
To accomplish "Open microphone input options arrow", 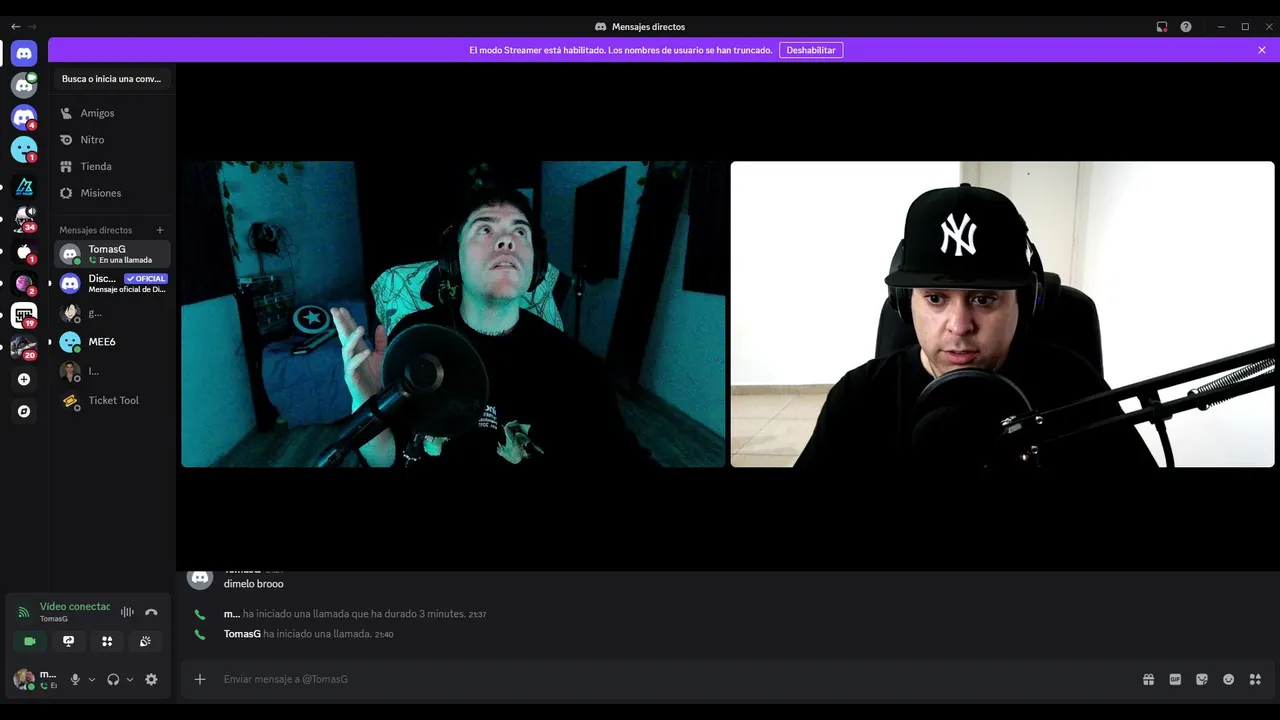I will tap(92, 679).
